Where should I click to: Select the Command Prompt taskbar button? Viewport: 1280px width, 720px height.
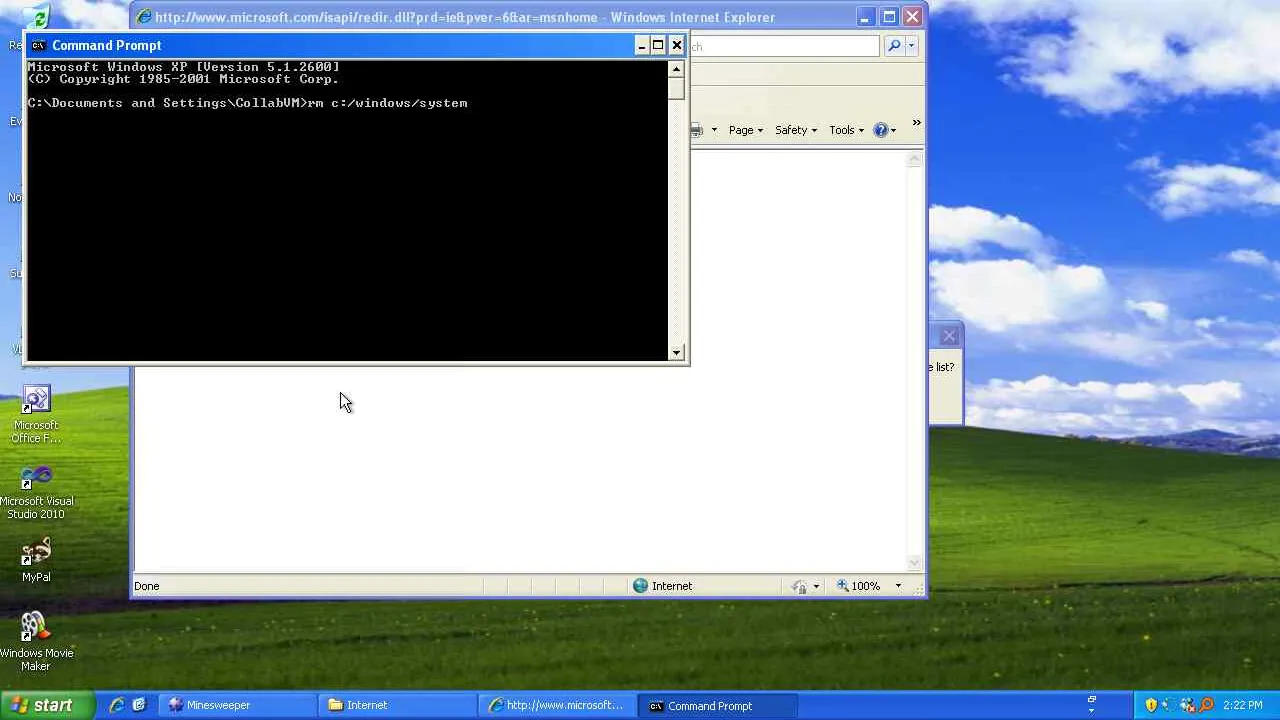718,705
